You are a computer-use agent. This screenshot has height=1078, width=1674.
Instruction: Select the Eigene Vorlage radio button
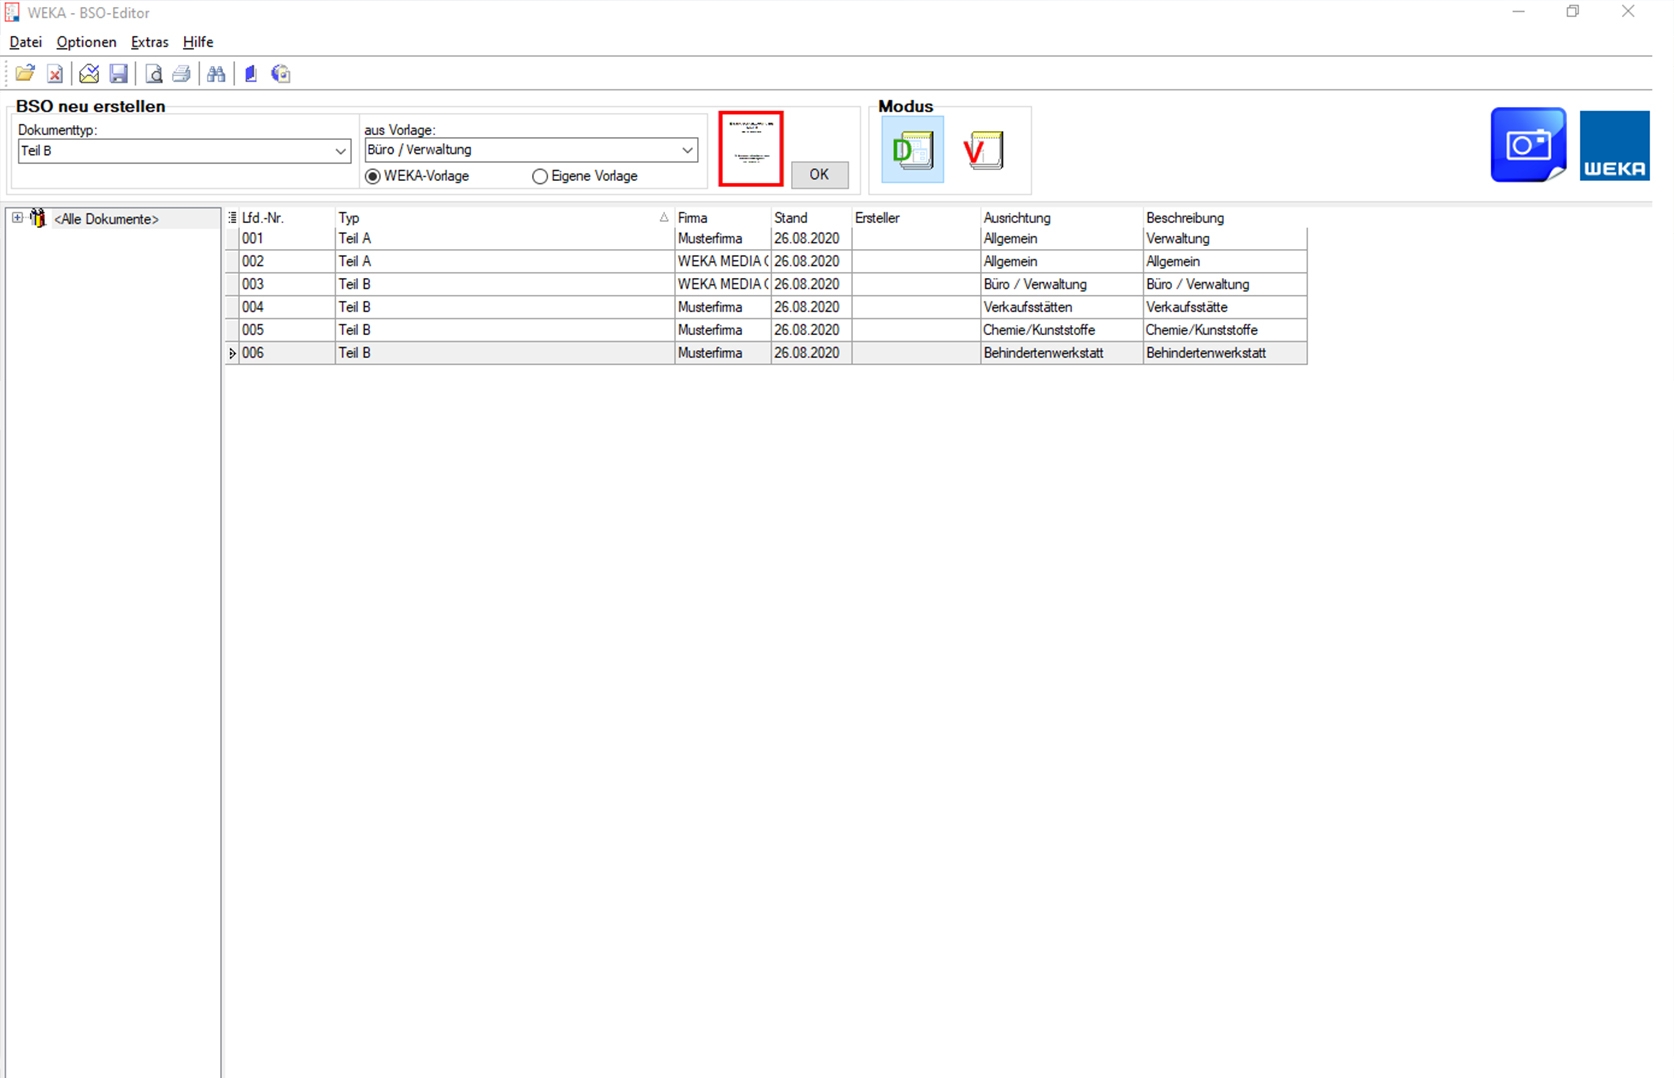point(540,176)
